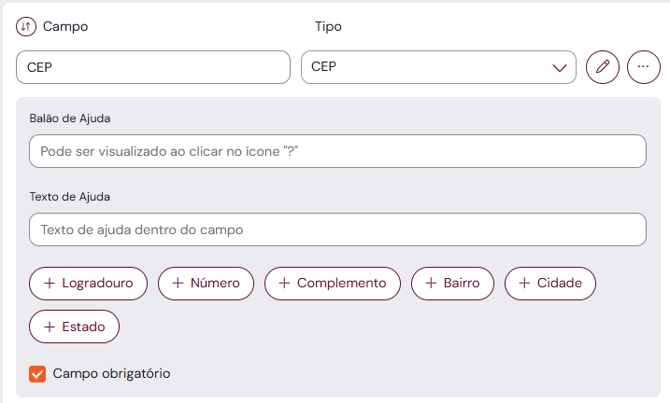
Task: Focus the Texto de Ajuda input field
Action: 338,229
